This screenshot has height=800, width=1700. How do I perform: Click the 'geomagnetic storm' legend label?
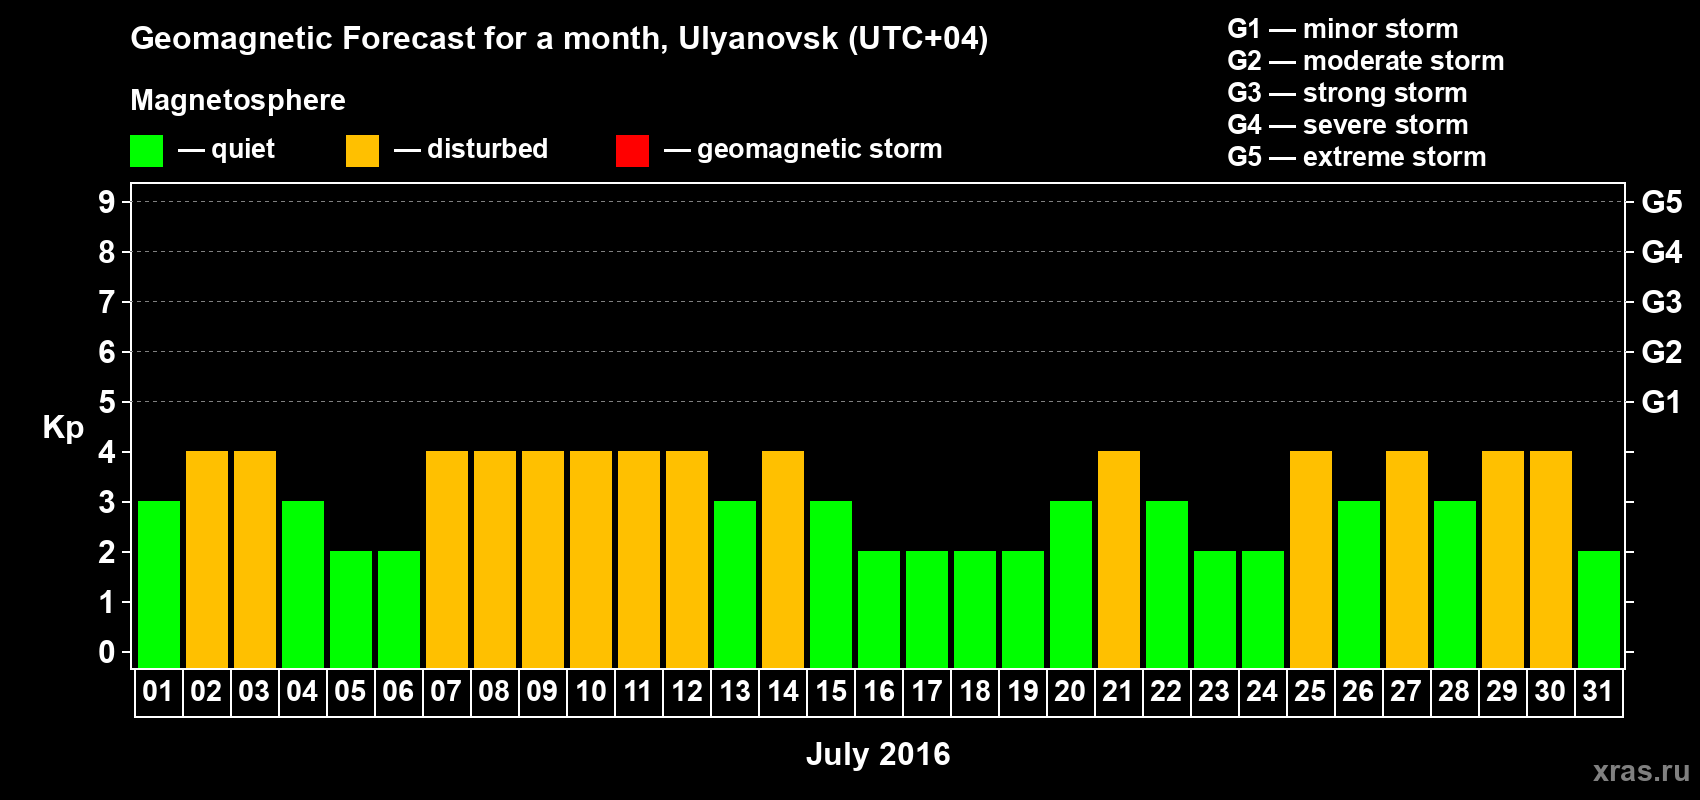pos(820,149)
